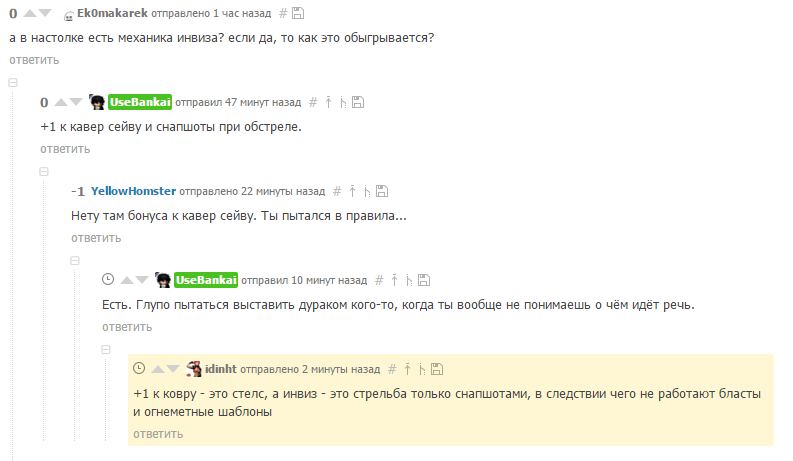Collapse replies under YellowHomster's comment
Screen dimensions: 793x461
75,261
